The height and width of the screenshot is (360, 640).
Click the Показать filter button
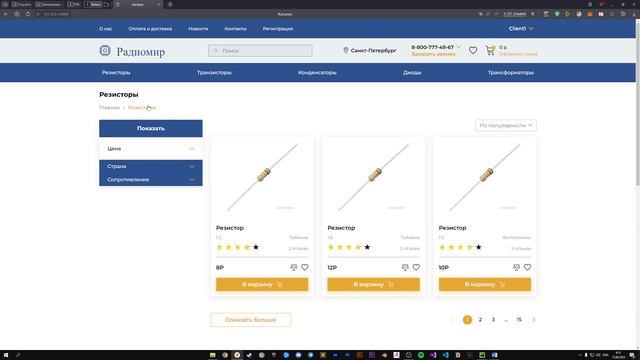pyautogui.click(x=151, y=128)
